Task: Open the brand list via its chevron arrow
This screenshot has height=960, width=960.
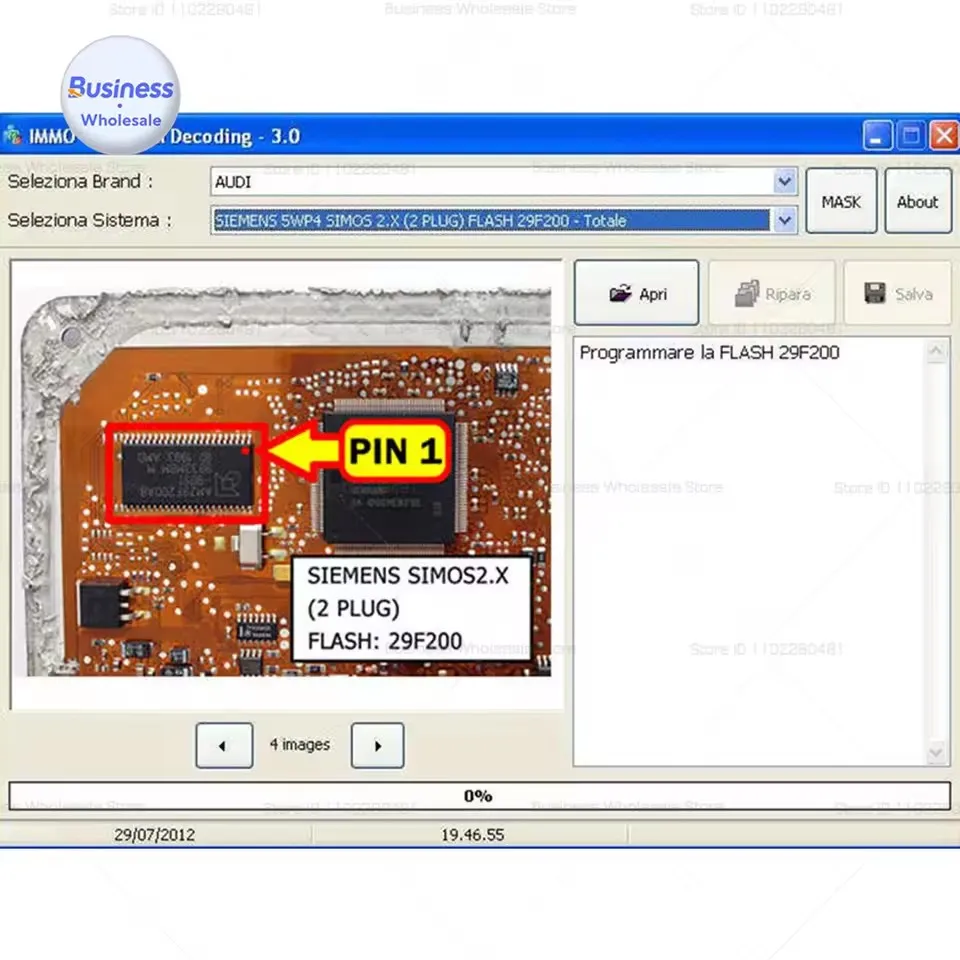Action: click(784, 181)
